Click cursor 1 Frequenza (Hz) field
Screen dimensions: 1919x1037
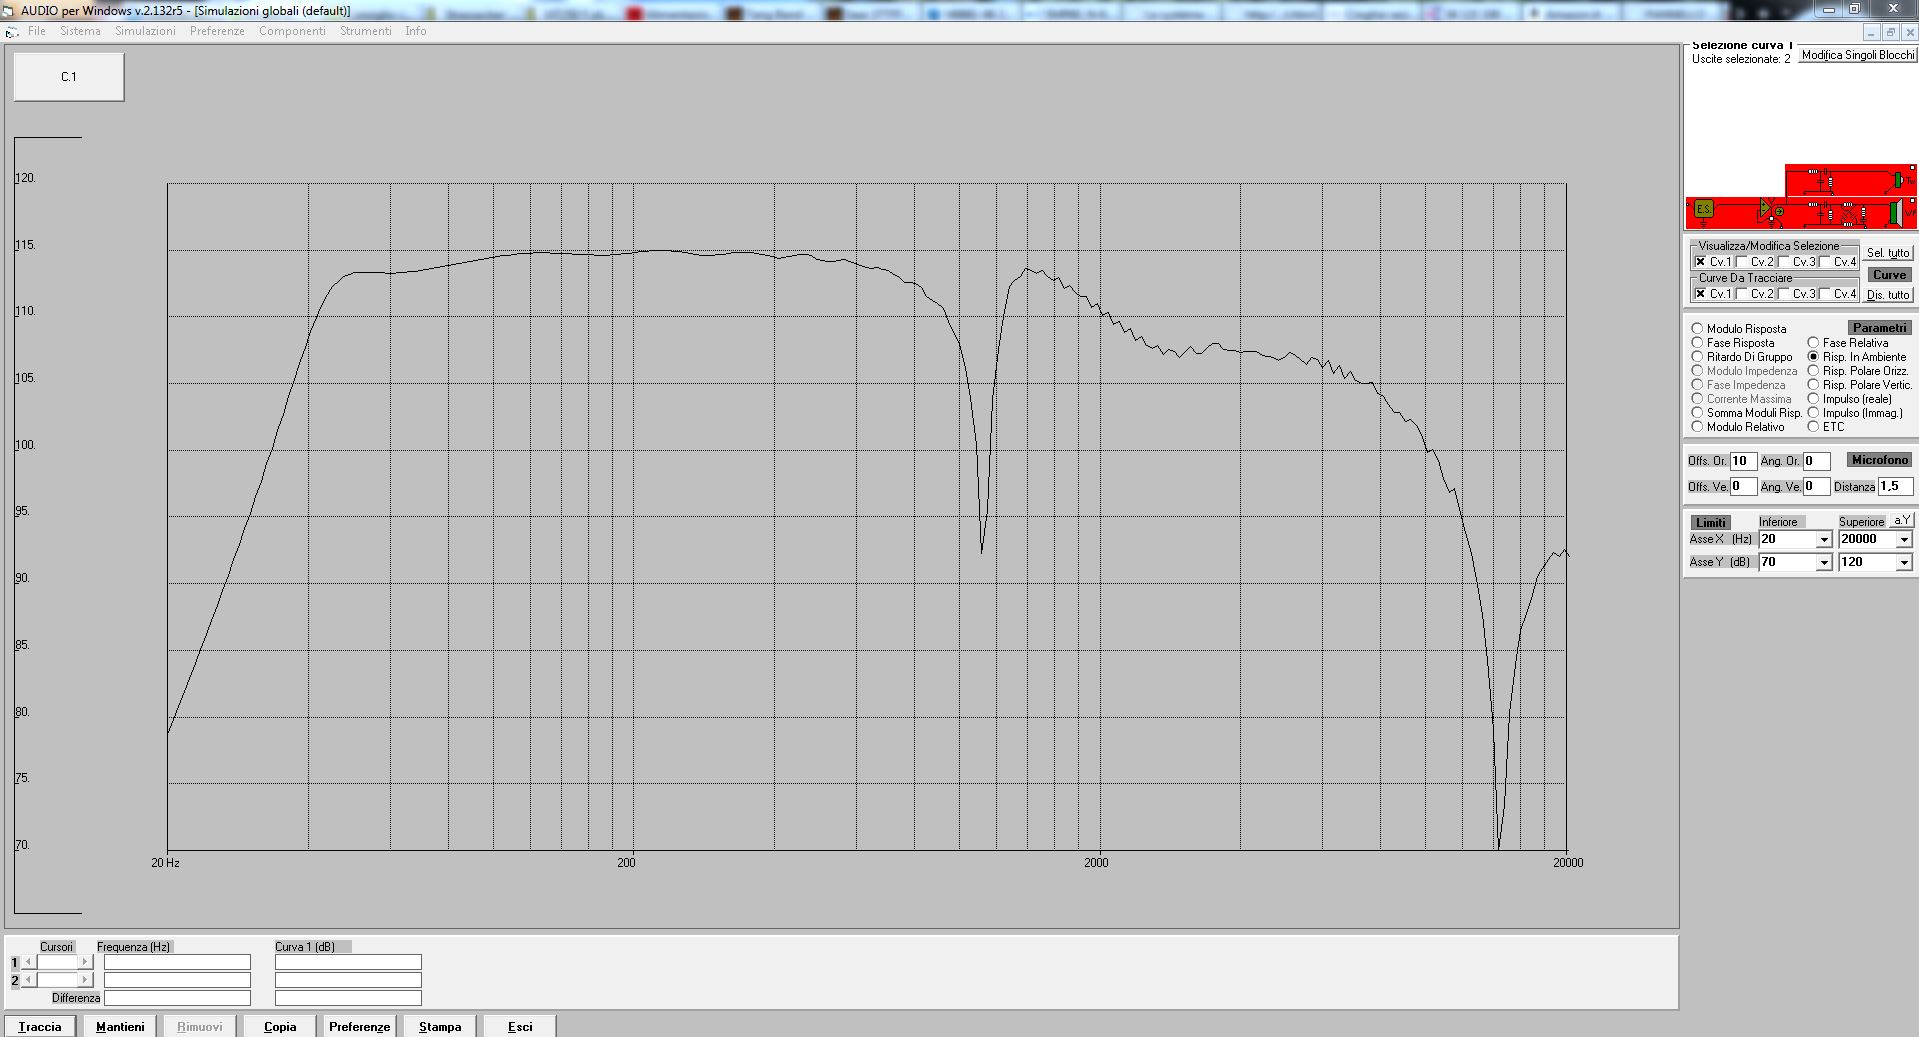(x=177, y=962)
